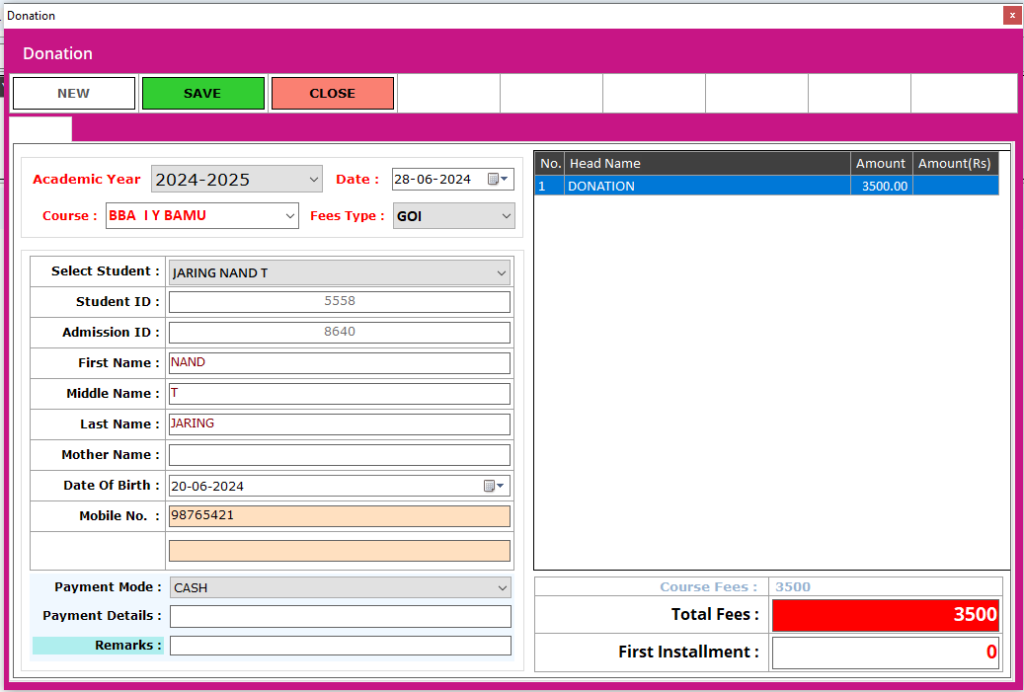Expand the Payment Mode dropdown
The height and width of the screenshot is (692, 1024).
(501, 588)
